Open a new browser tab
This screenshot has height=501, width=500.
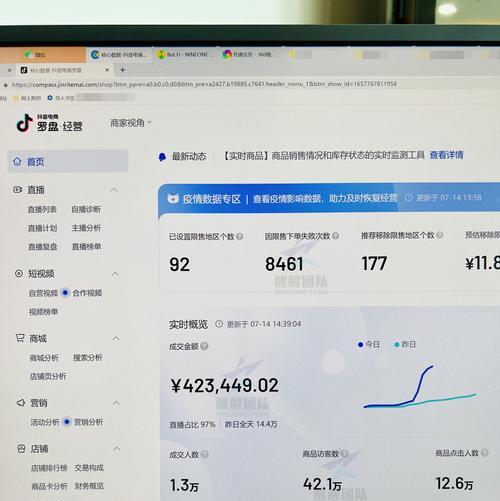pyautogui.click(x=123, y=70)
